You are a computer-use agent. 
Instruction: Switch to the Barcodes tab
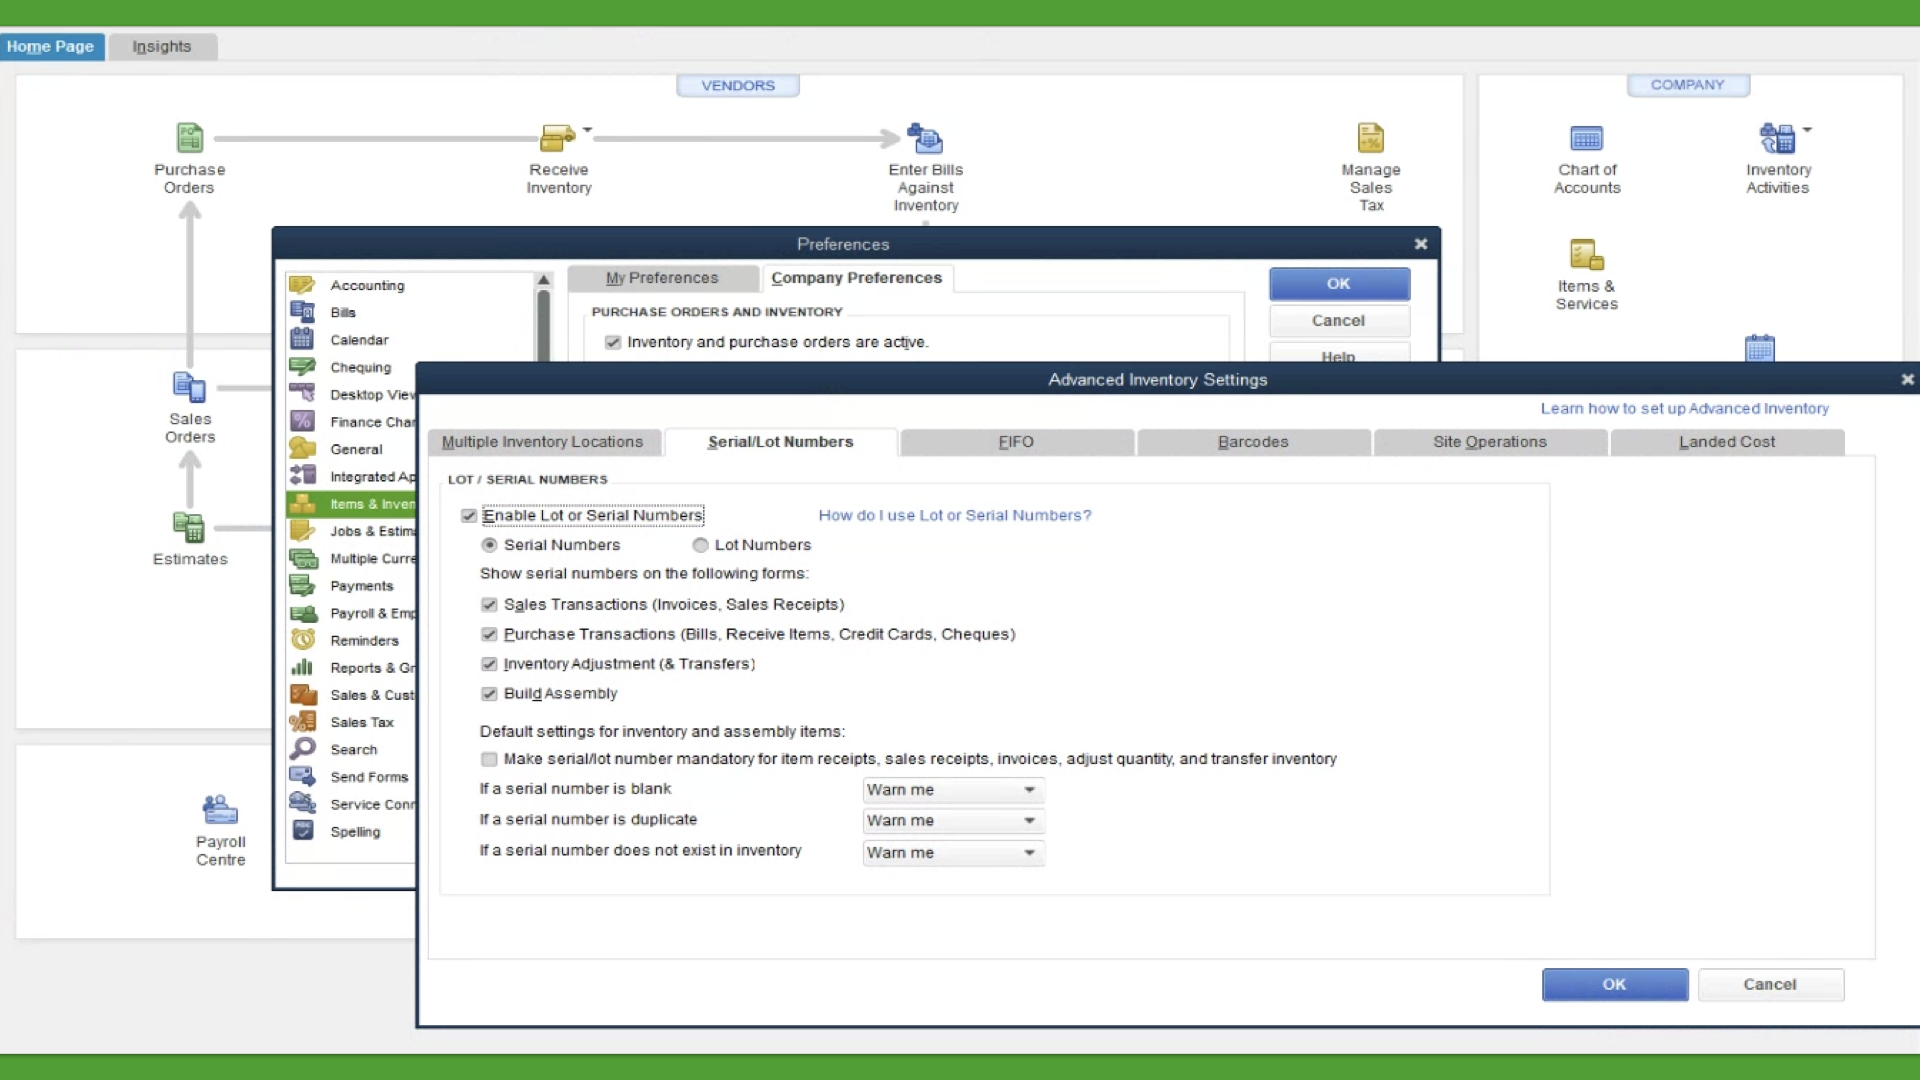point(1253,441)
